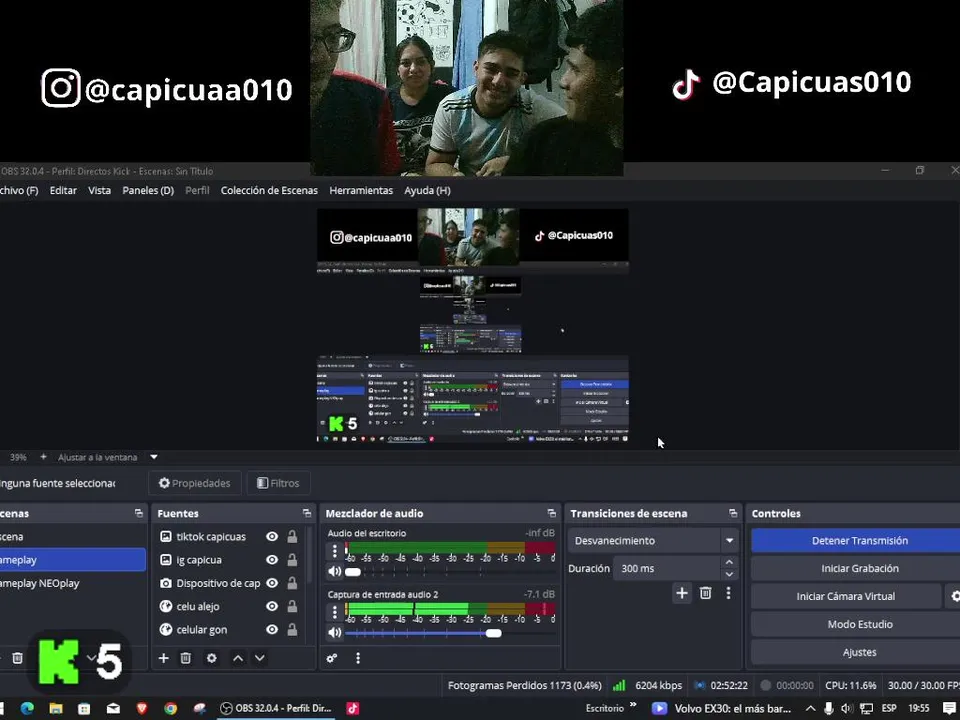Viewport: 960px width, 720px height.
Task: Open options dots for Captura de entrada audio 2
Action: tap(334, 612)
